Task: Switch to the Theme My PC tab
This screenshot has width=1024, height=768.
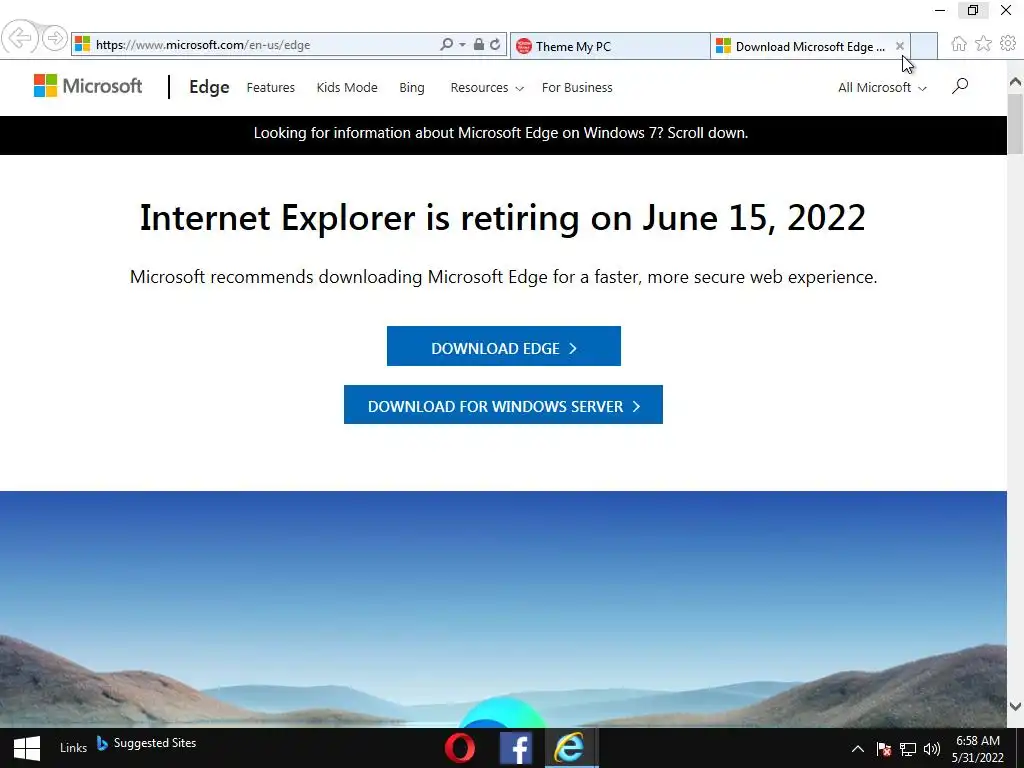Action: coord(610,46)
